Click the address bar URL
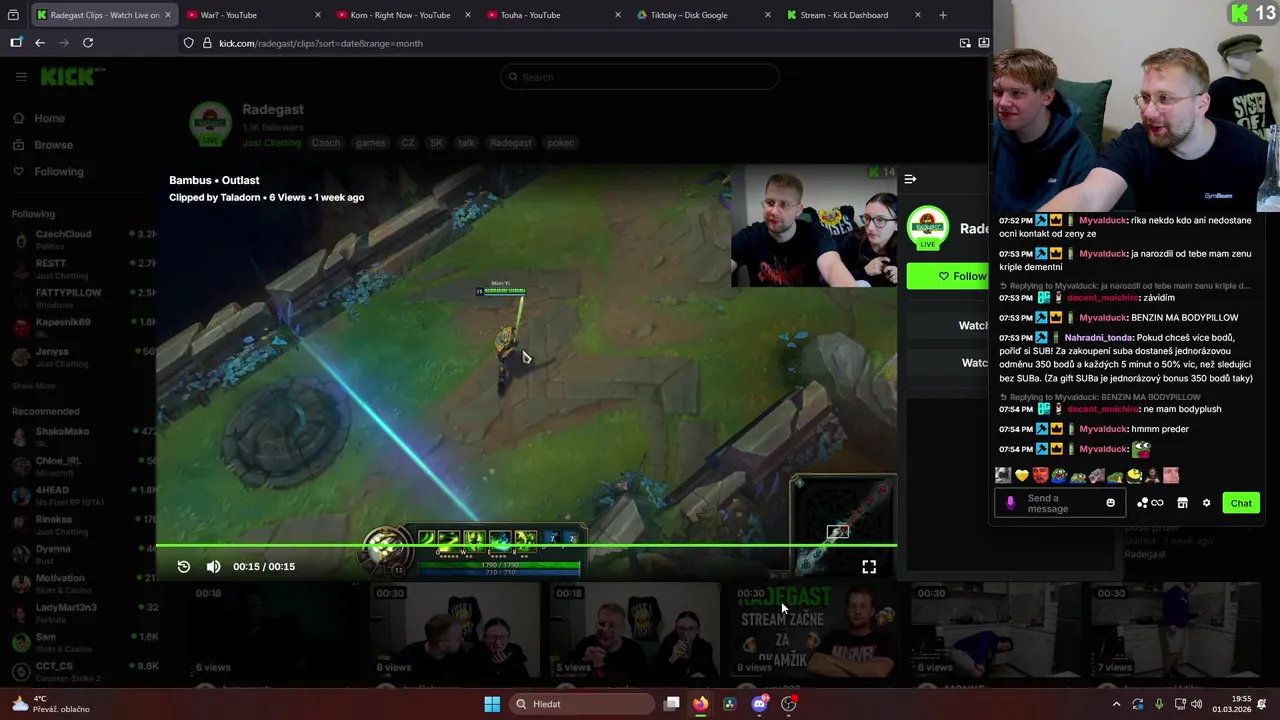 pos(321,43)
